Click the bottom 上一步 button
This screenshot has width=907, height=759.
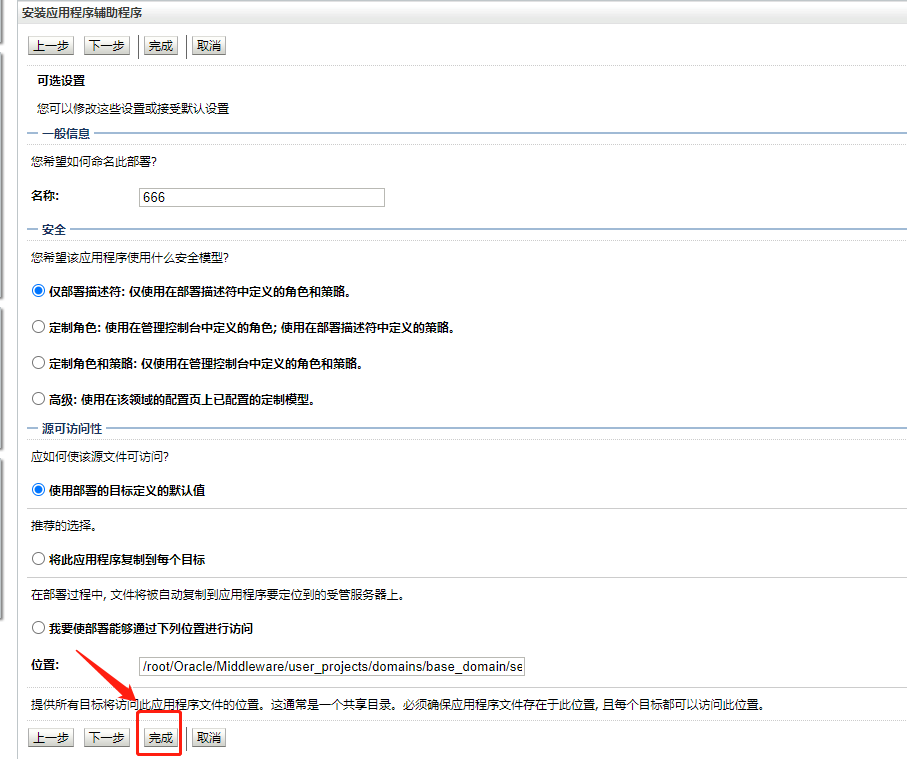[x=51, y=737]
